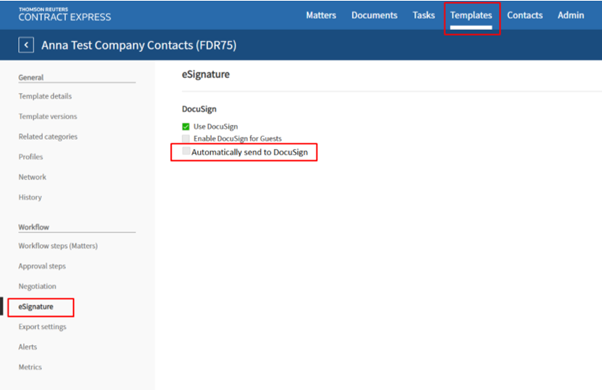The image size is (602, 390).
Task: Open the Admin tab
Action: (571, 15)
